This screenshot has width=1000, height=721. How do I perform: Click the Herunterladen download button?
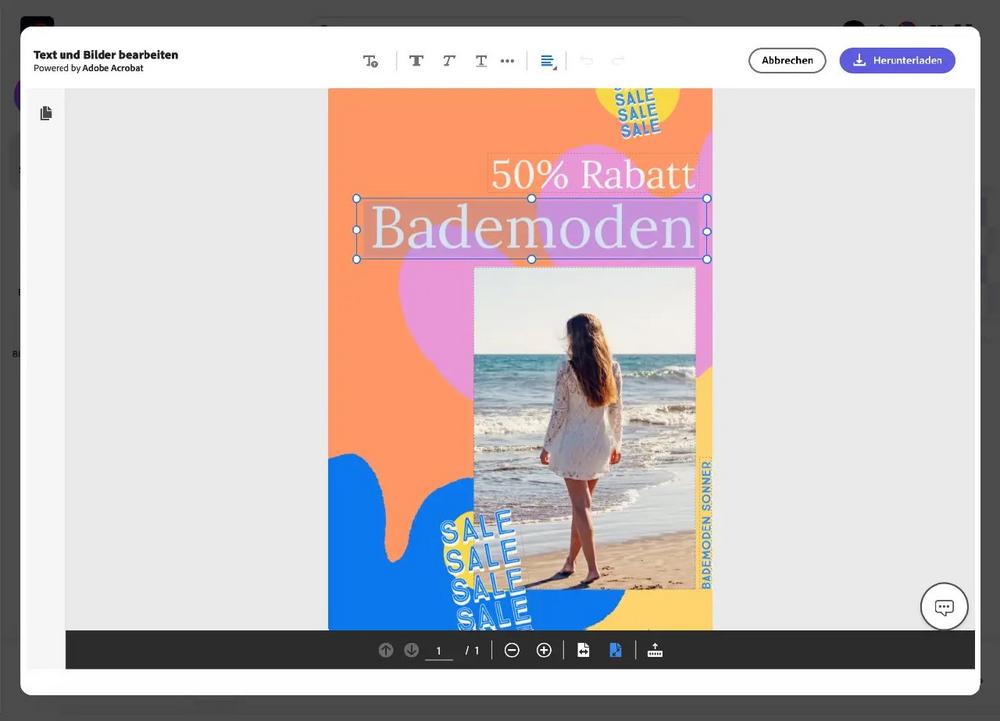897,60
